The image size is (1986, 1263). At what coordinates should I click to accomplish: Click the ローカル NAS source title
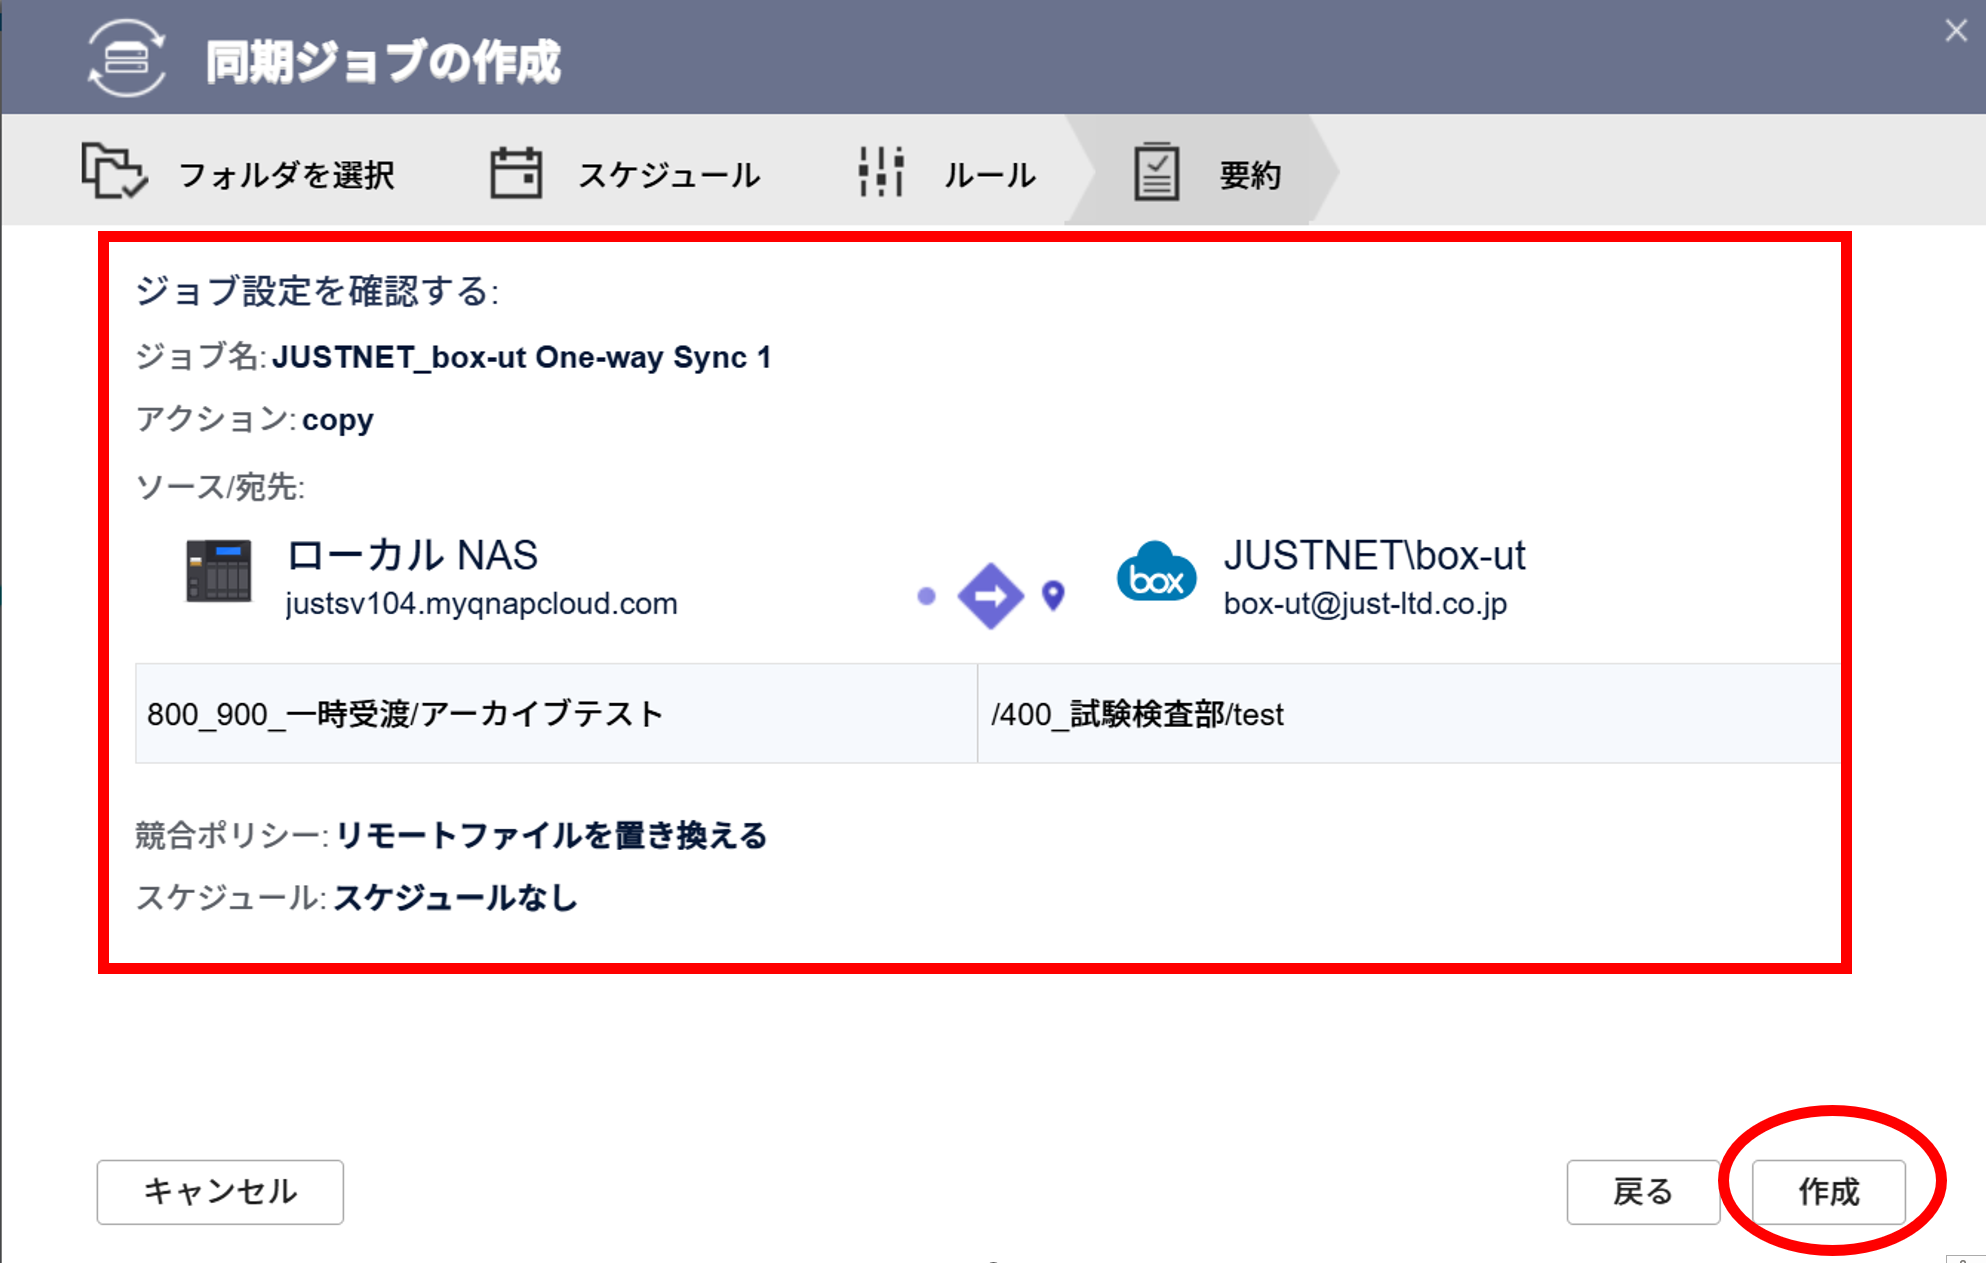tap(412, 555)
